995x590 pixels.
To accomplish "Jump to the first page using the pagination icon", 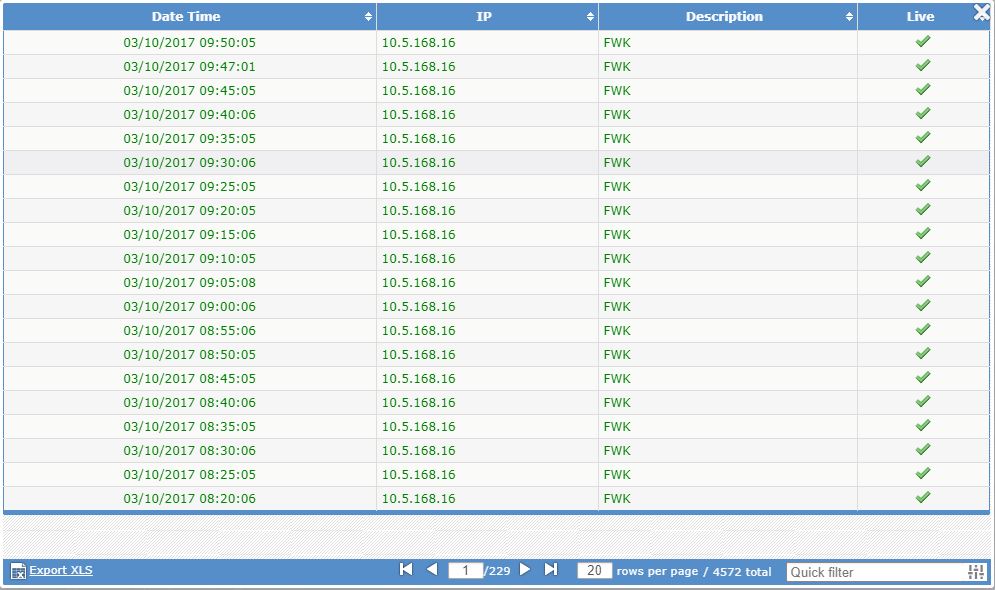I will pyautogui.click(x=405, y=568).
